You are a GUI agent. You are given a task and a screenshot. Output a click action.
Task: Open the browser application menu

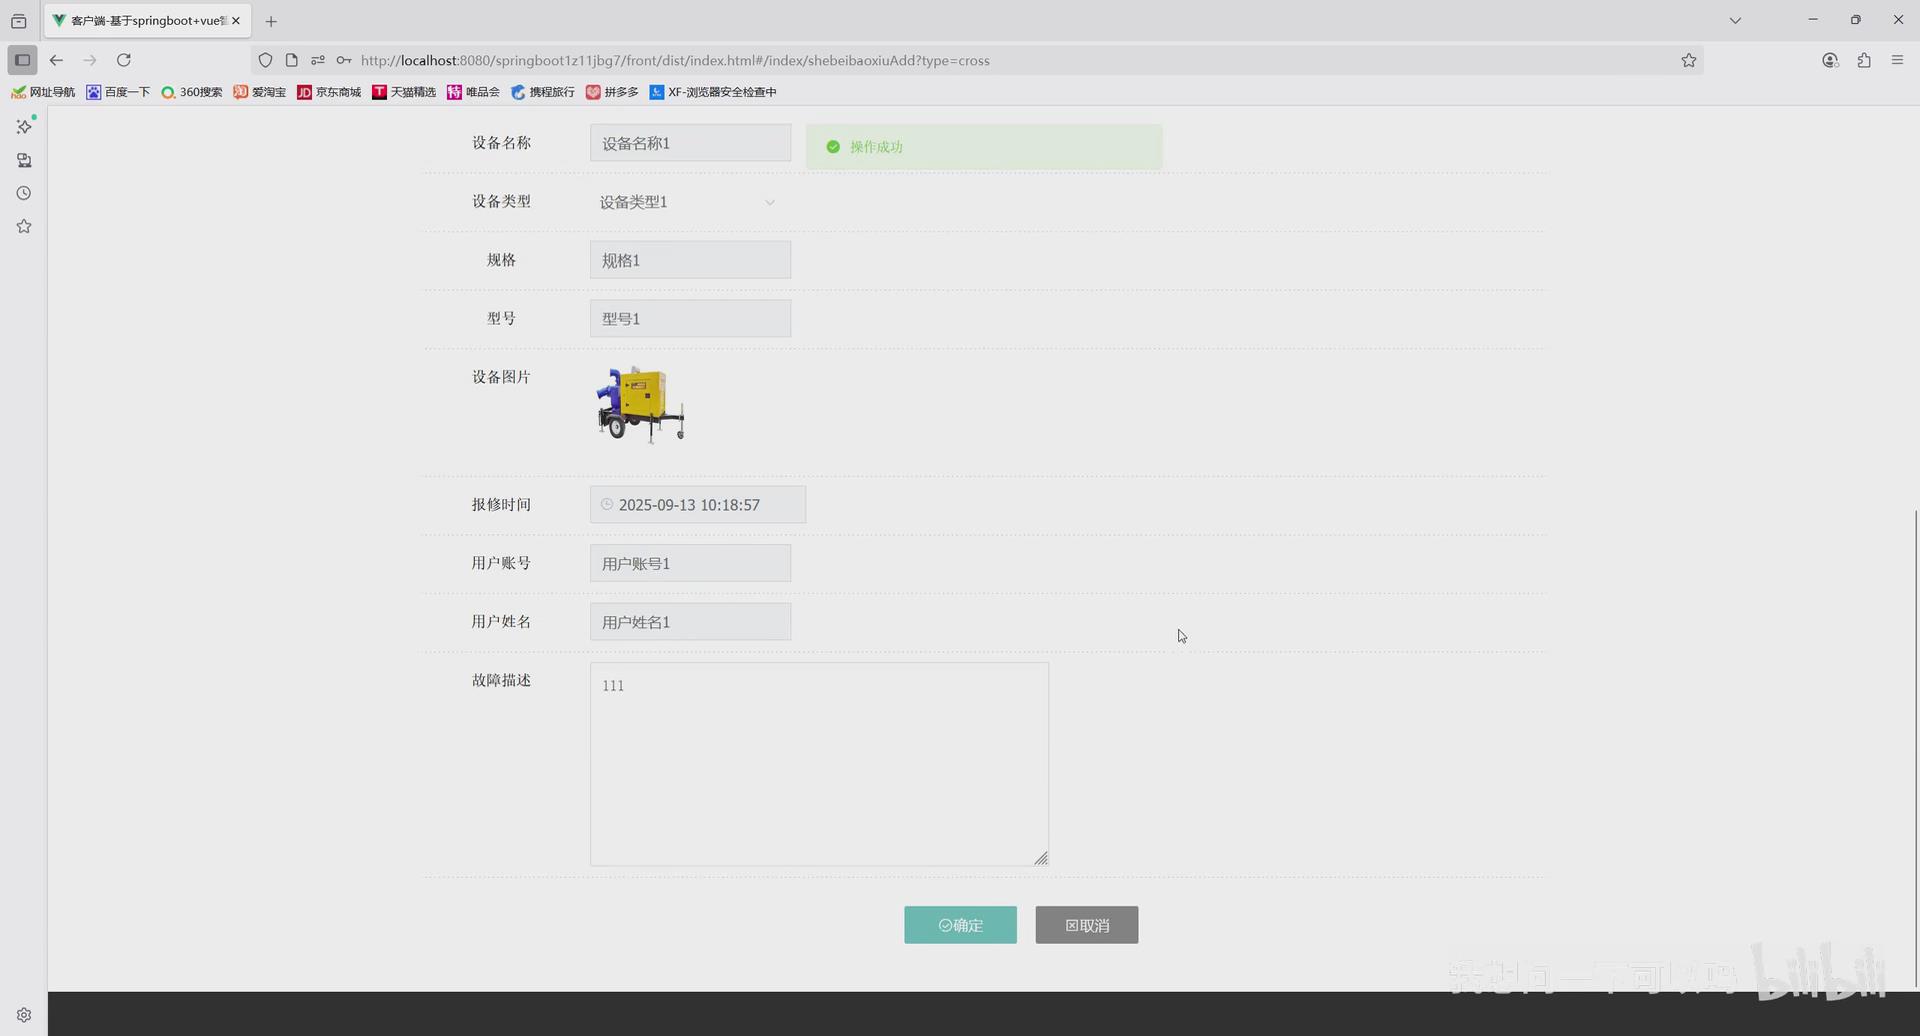click(x=1897, y=60)
